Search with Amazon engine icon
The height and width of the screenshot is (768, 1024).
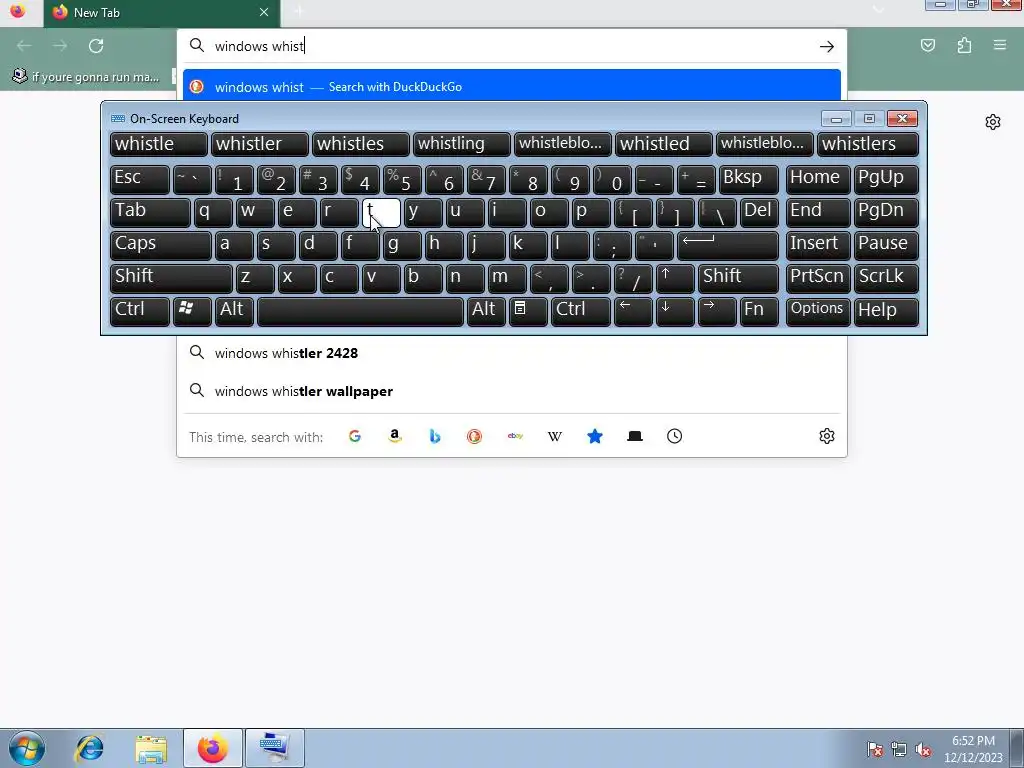[394, 436]
